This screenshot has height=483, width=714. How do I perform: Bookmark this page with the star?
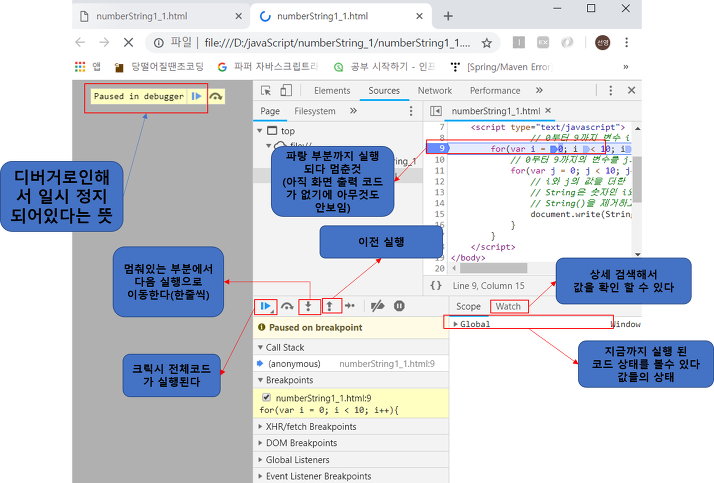pyautogui.click(x=487, y=43)
